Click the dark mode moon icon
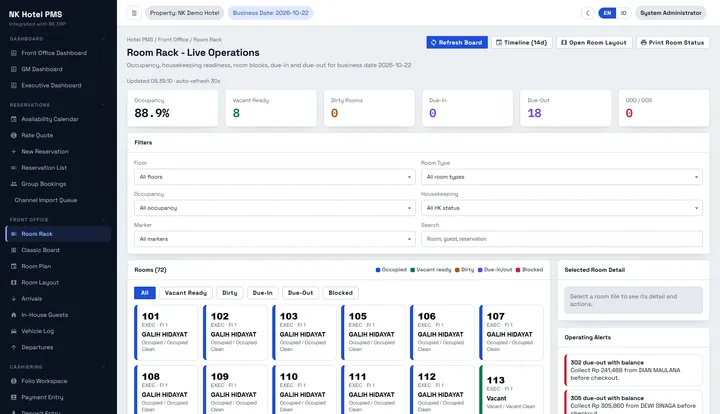720x414 pixels. tap(587, 13)
